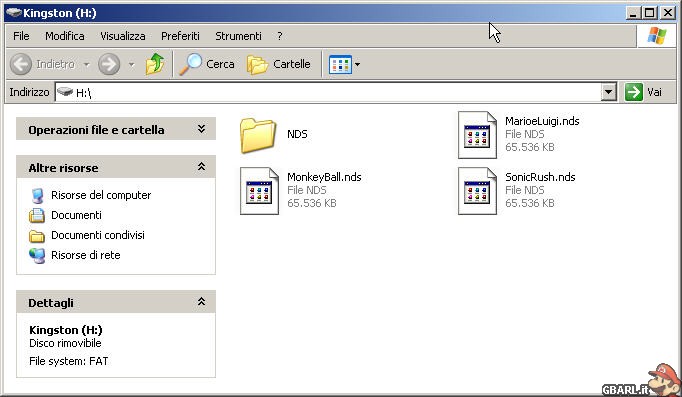The image size is (682, 397).
Task: Click the Back arrow button (Indietro)
Action: 43,64
